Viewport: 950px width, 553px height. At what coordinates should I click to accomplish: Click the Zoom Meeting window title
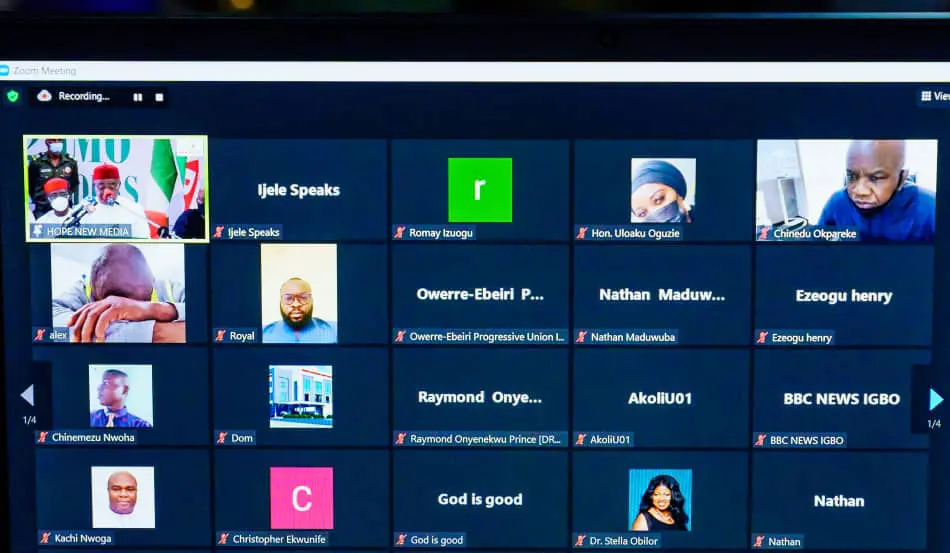[x=44, y=71]
